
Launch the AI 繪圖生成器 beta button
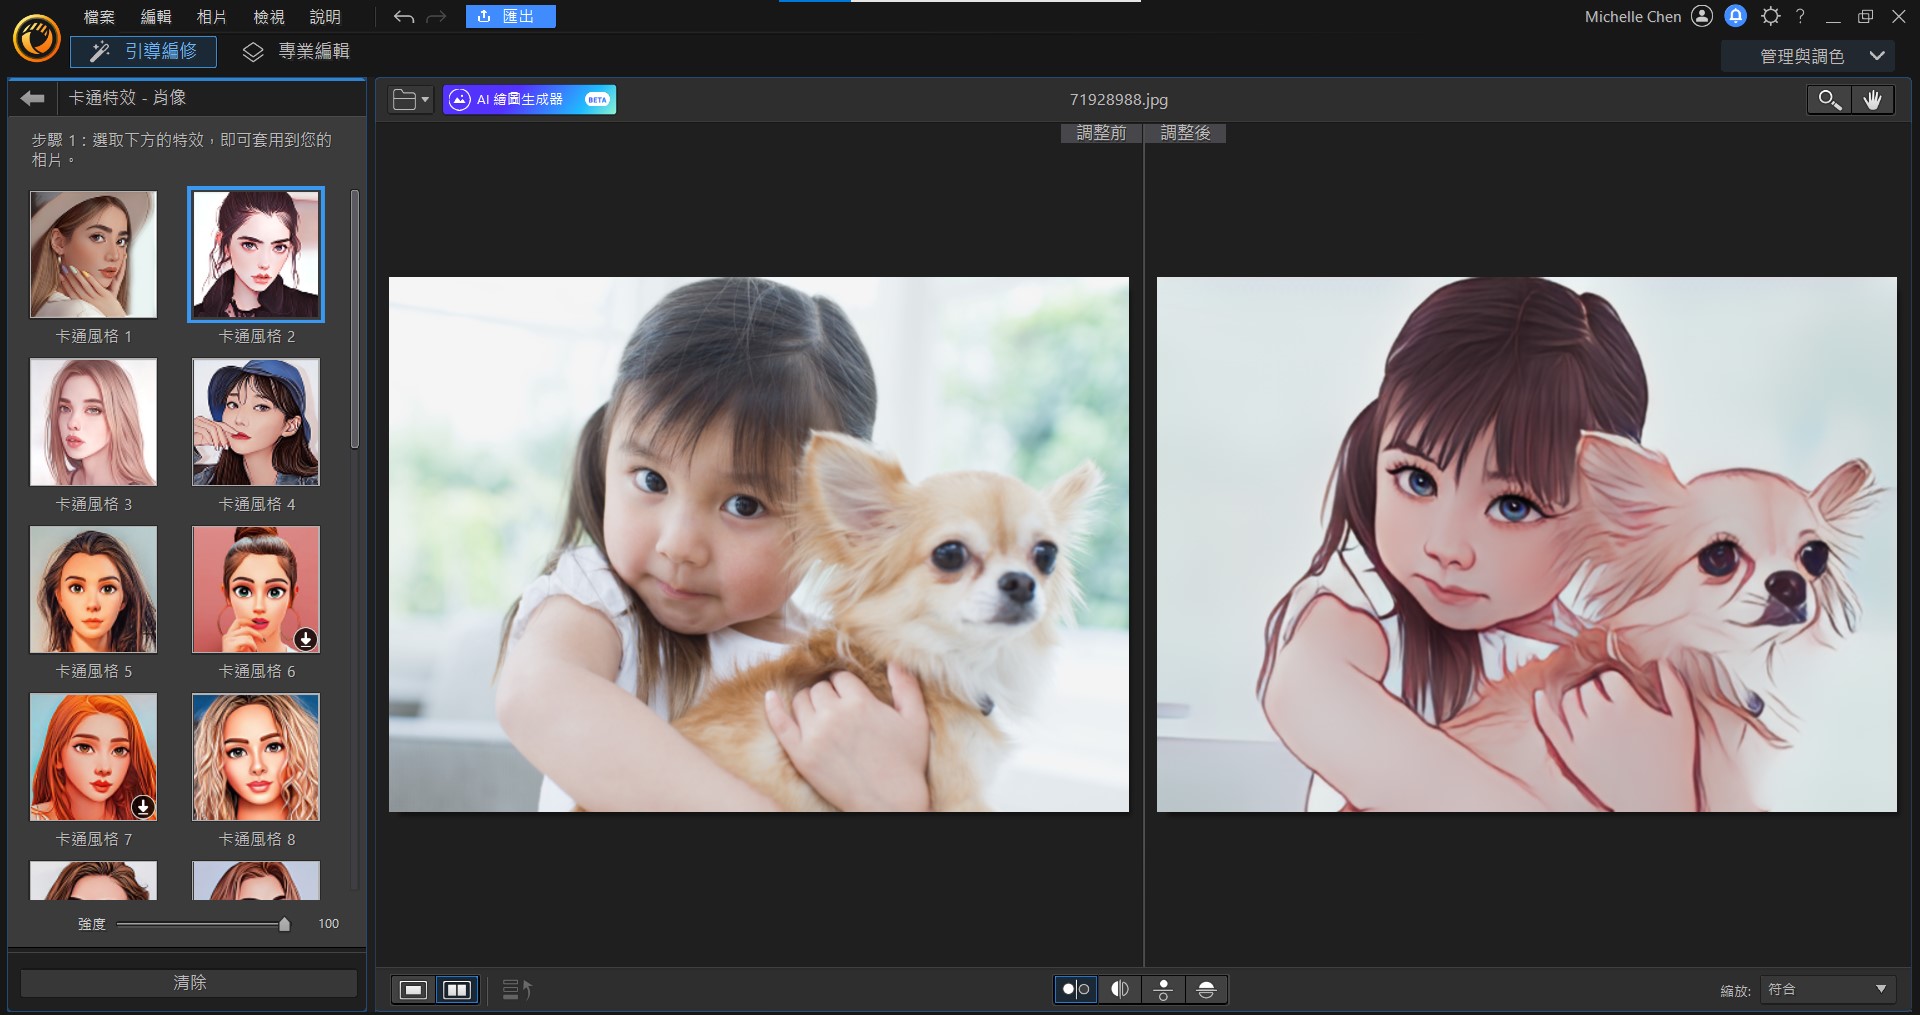point(529,99)
